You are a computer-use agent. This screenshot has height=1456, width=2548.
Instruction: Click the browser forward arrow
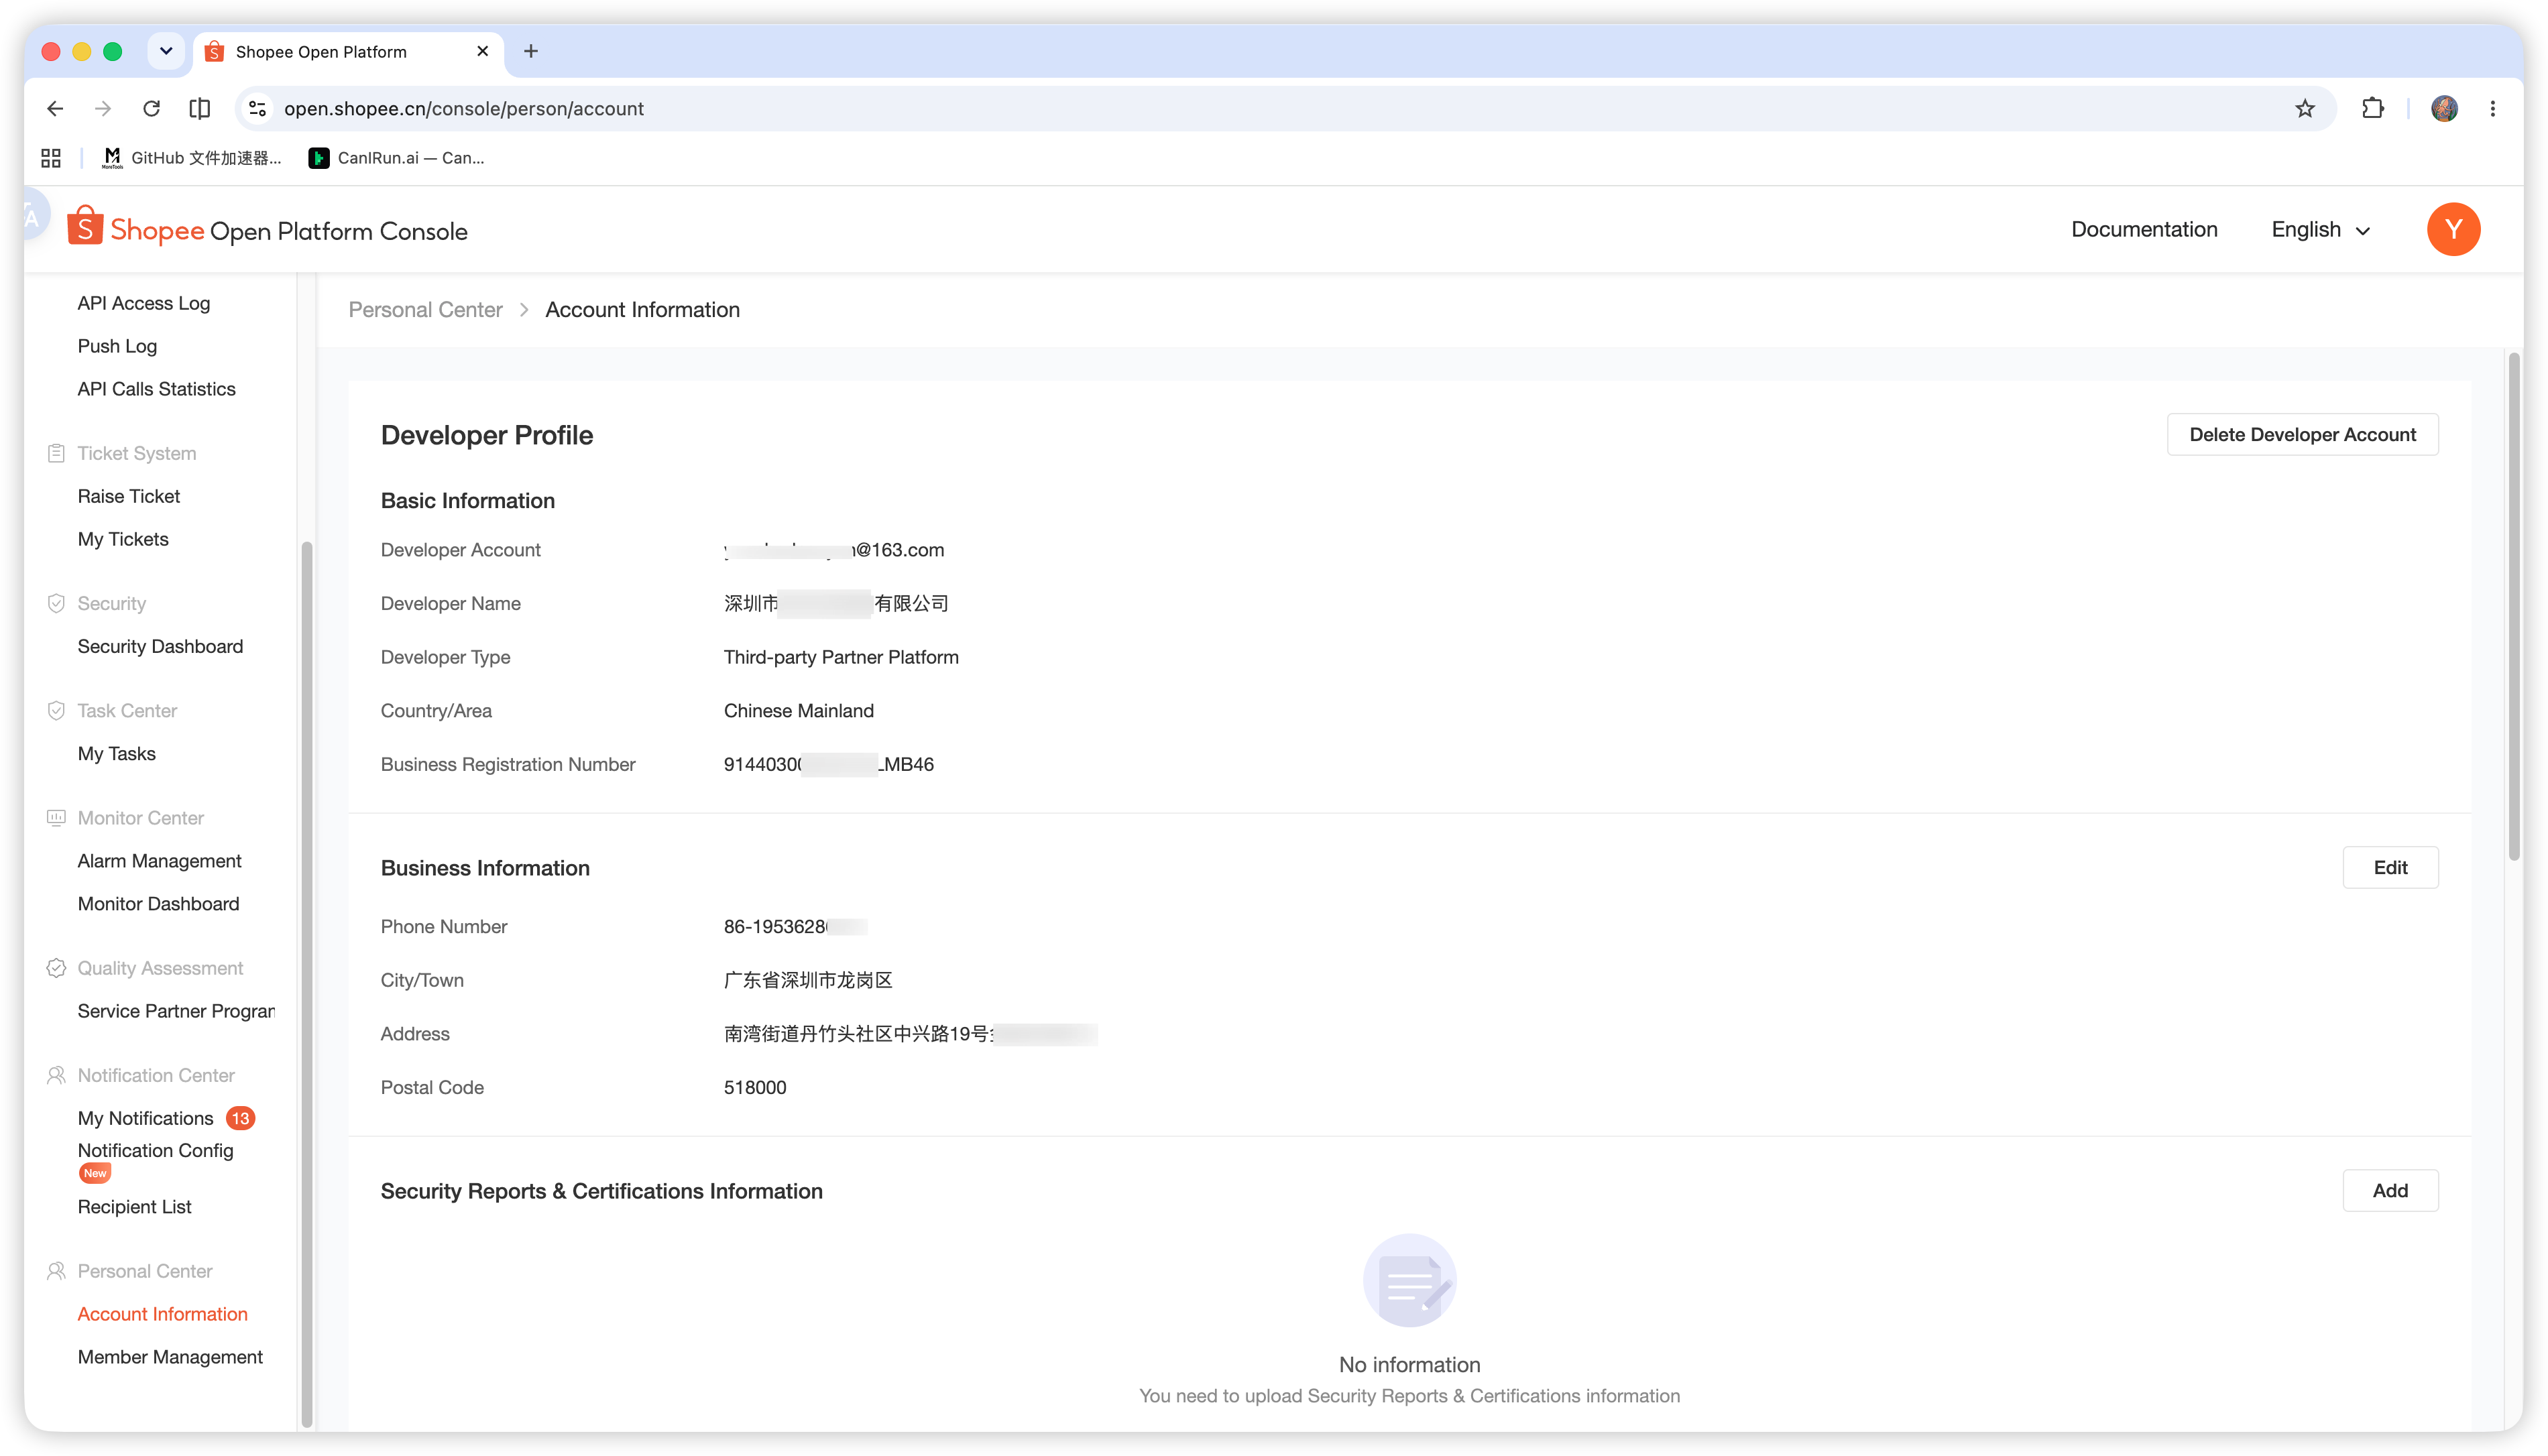click(x=103, y=108)
